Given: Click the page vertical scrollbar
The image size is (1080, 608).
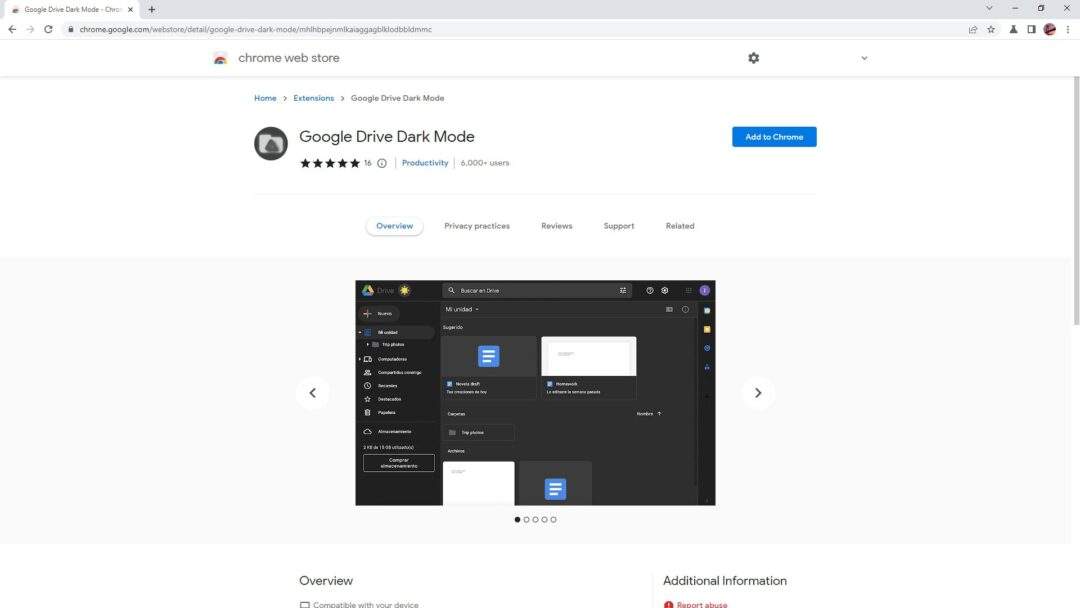Looking at the screenshot, I should pos(1076,200).
